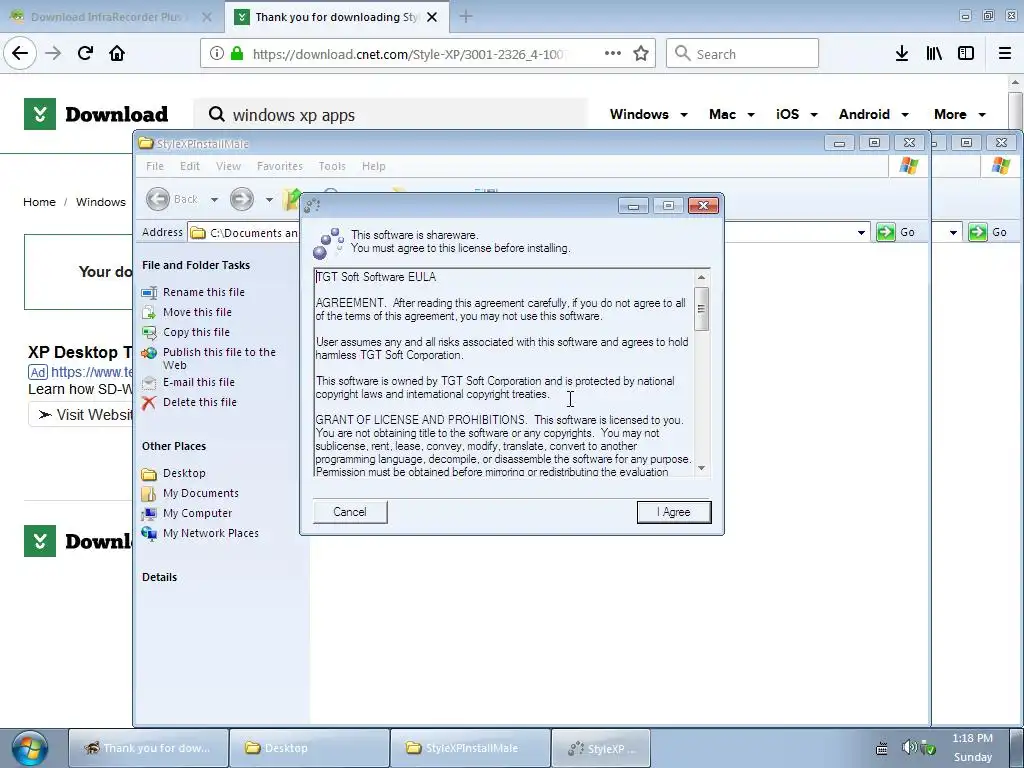Open Desktop in Other Places

[x=184, y=473]
